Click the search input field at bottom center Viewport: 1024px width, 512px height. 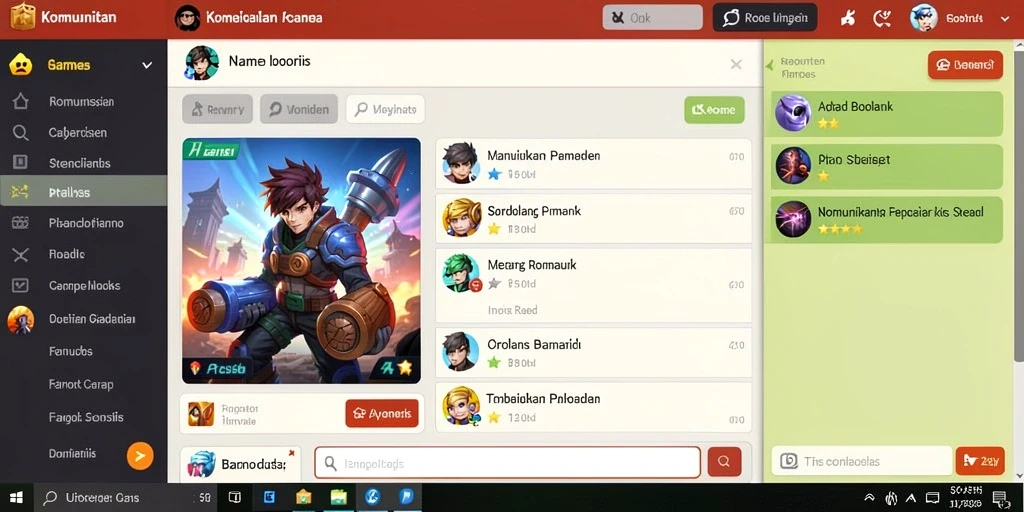coord(507,463)
